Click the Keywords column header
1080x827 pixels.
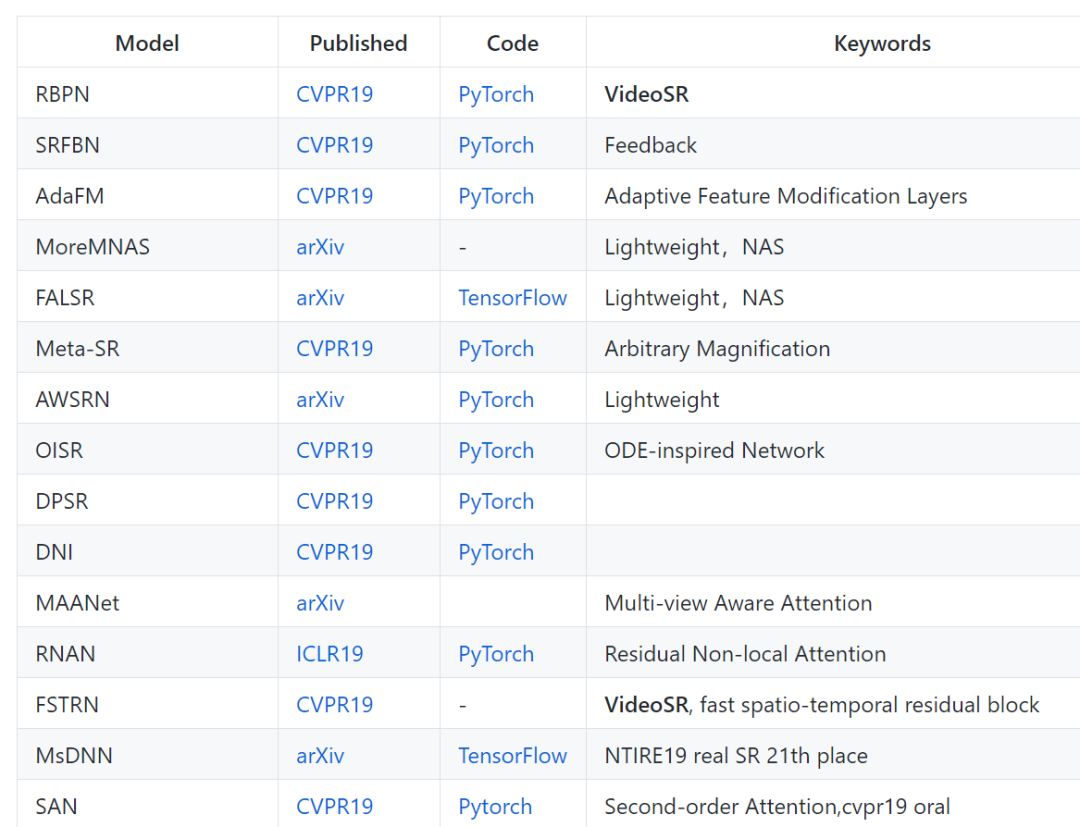[882, 43]
